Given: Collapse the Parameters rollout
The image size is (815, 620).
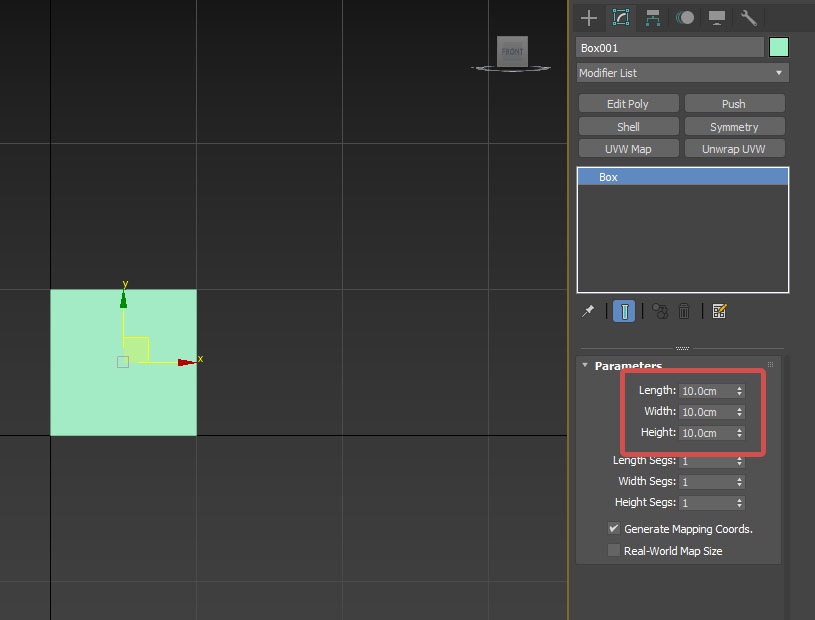Looking at the screenshot, I should coord(585,365).
